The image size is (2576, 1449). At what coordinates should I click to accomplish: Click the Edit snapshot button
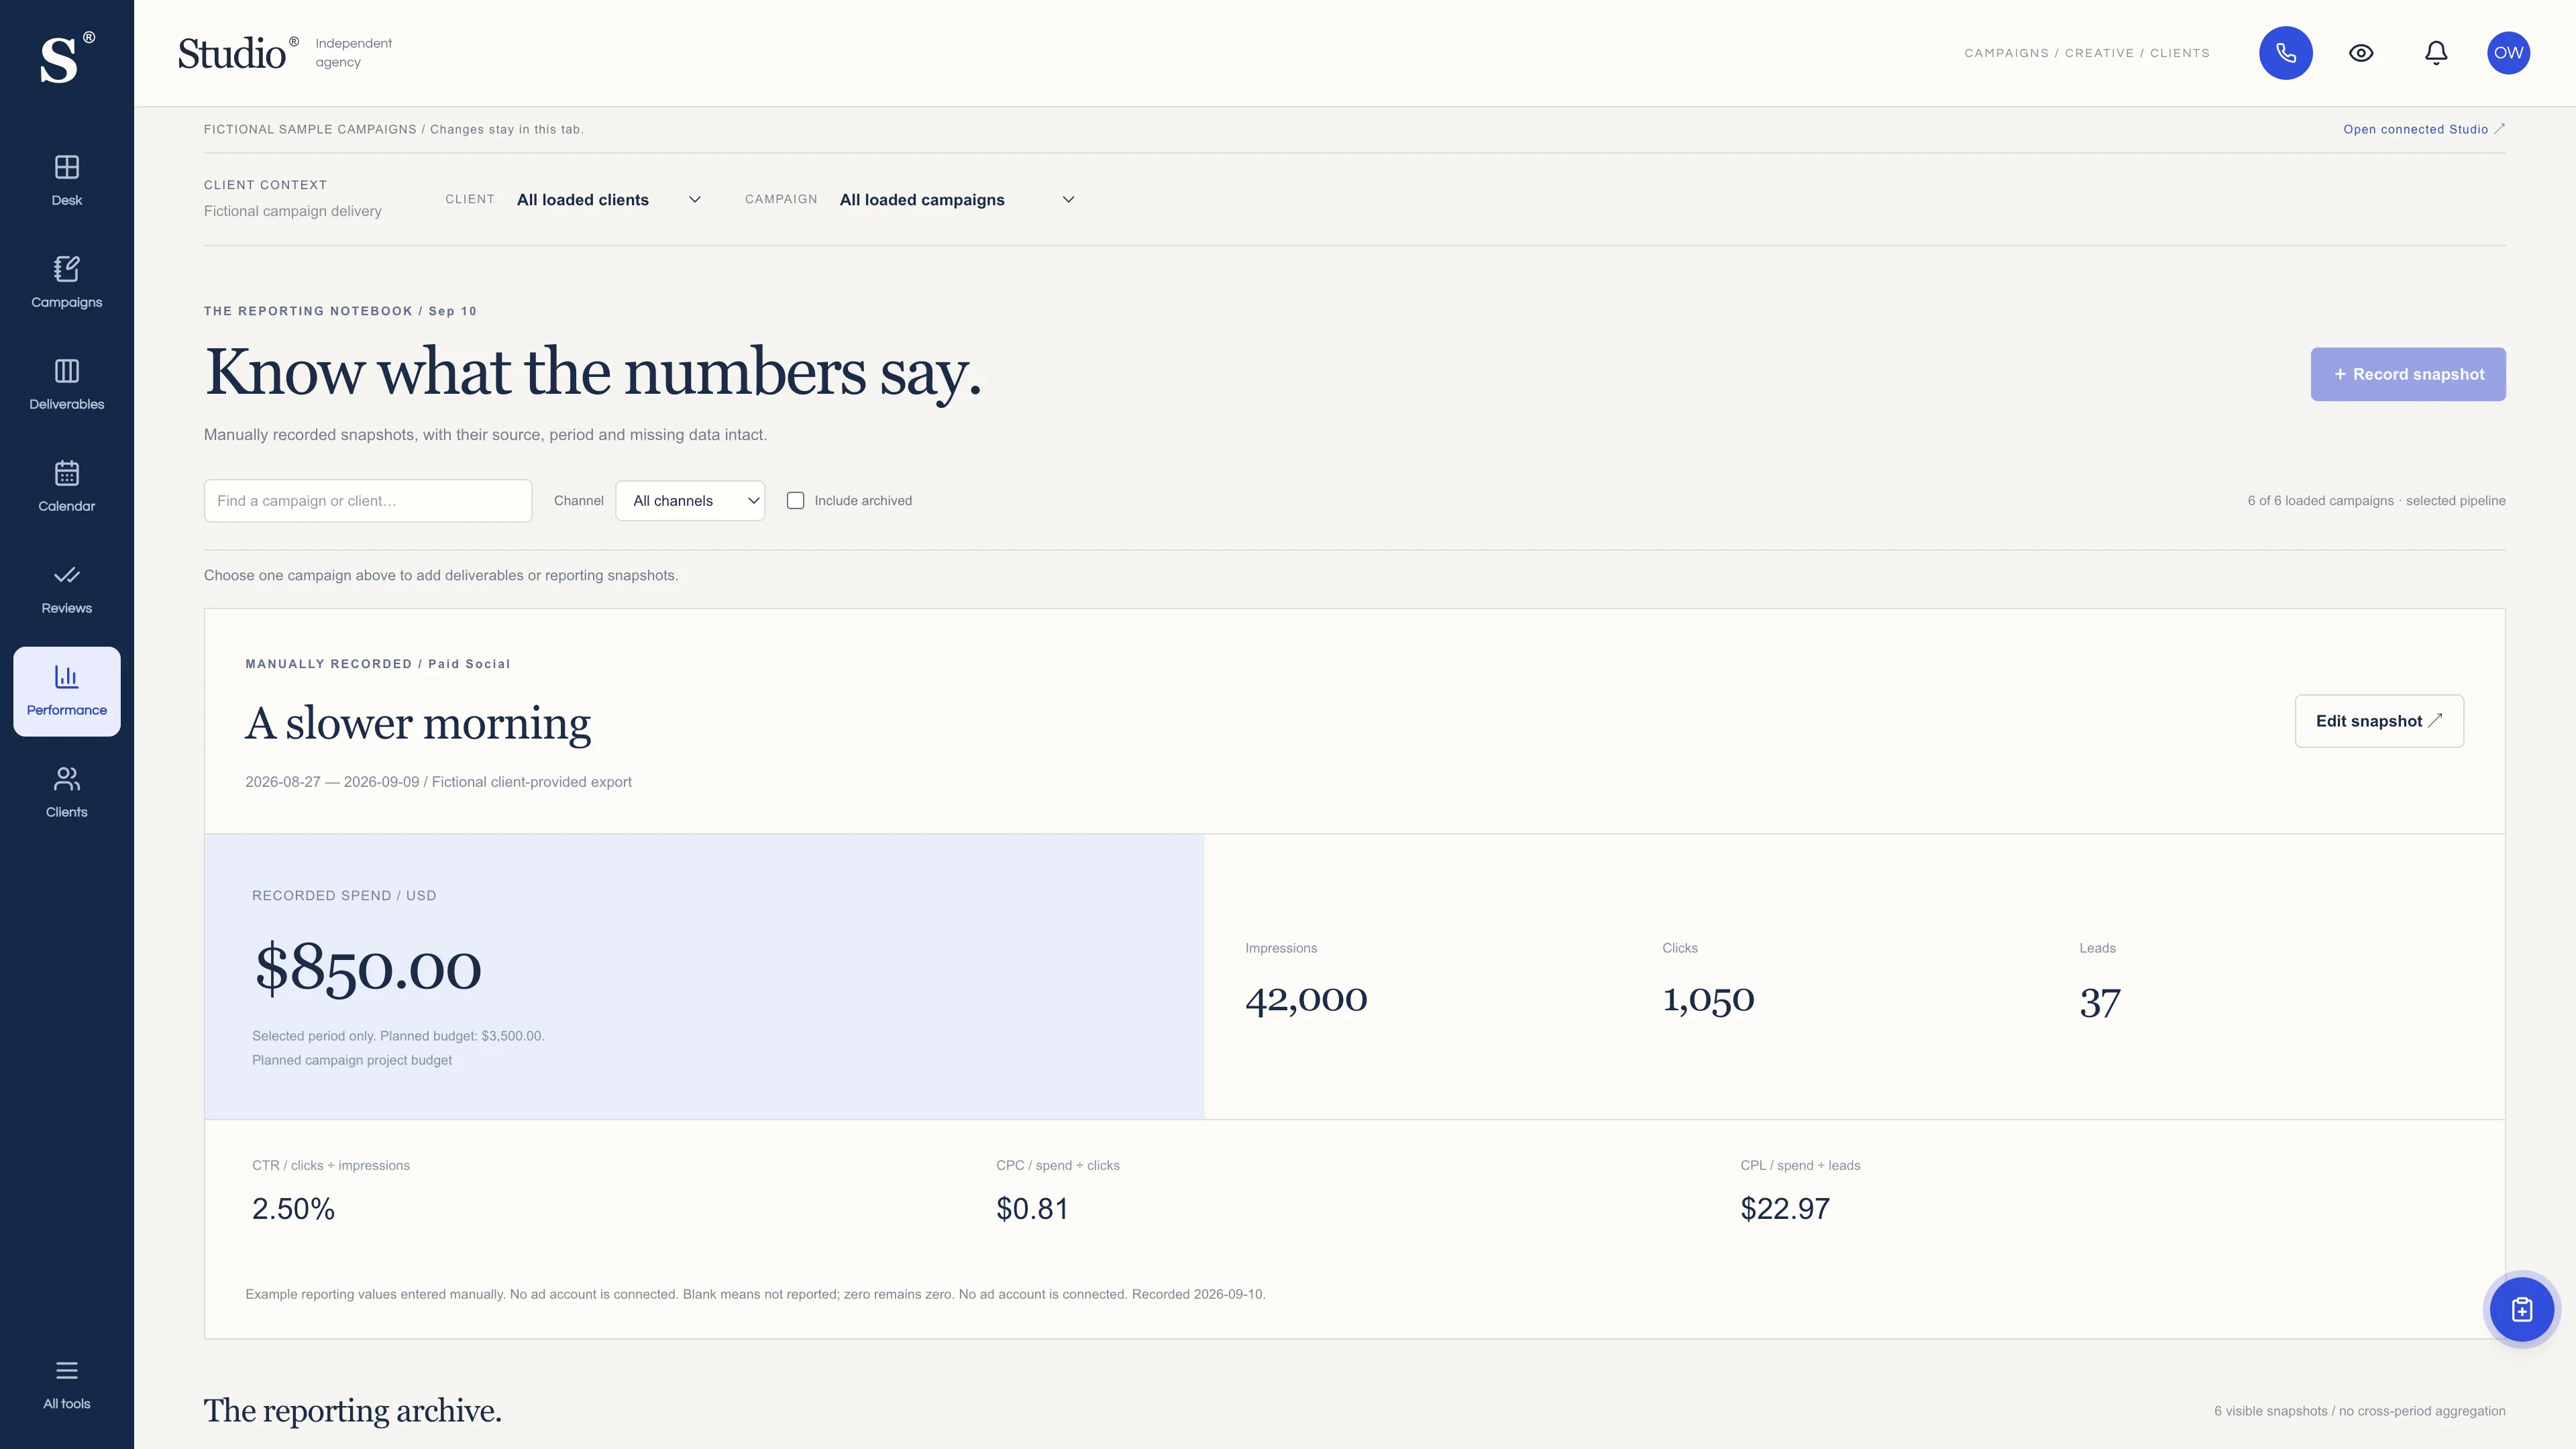tap(2379, 721)
